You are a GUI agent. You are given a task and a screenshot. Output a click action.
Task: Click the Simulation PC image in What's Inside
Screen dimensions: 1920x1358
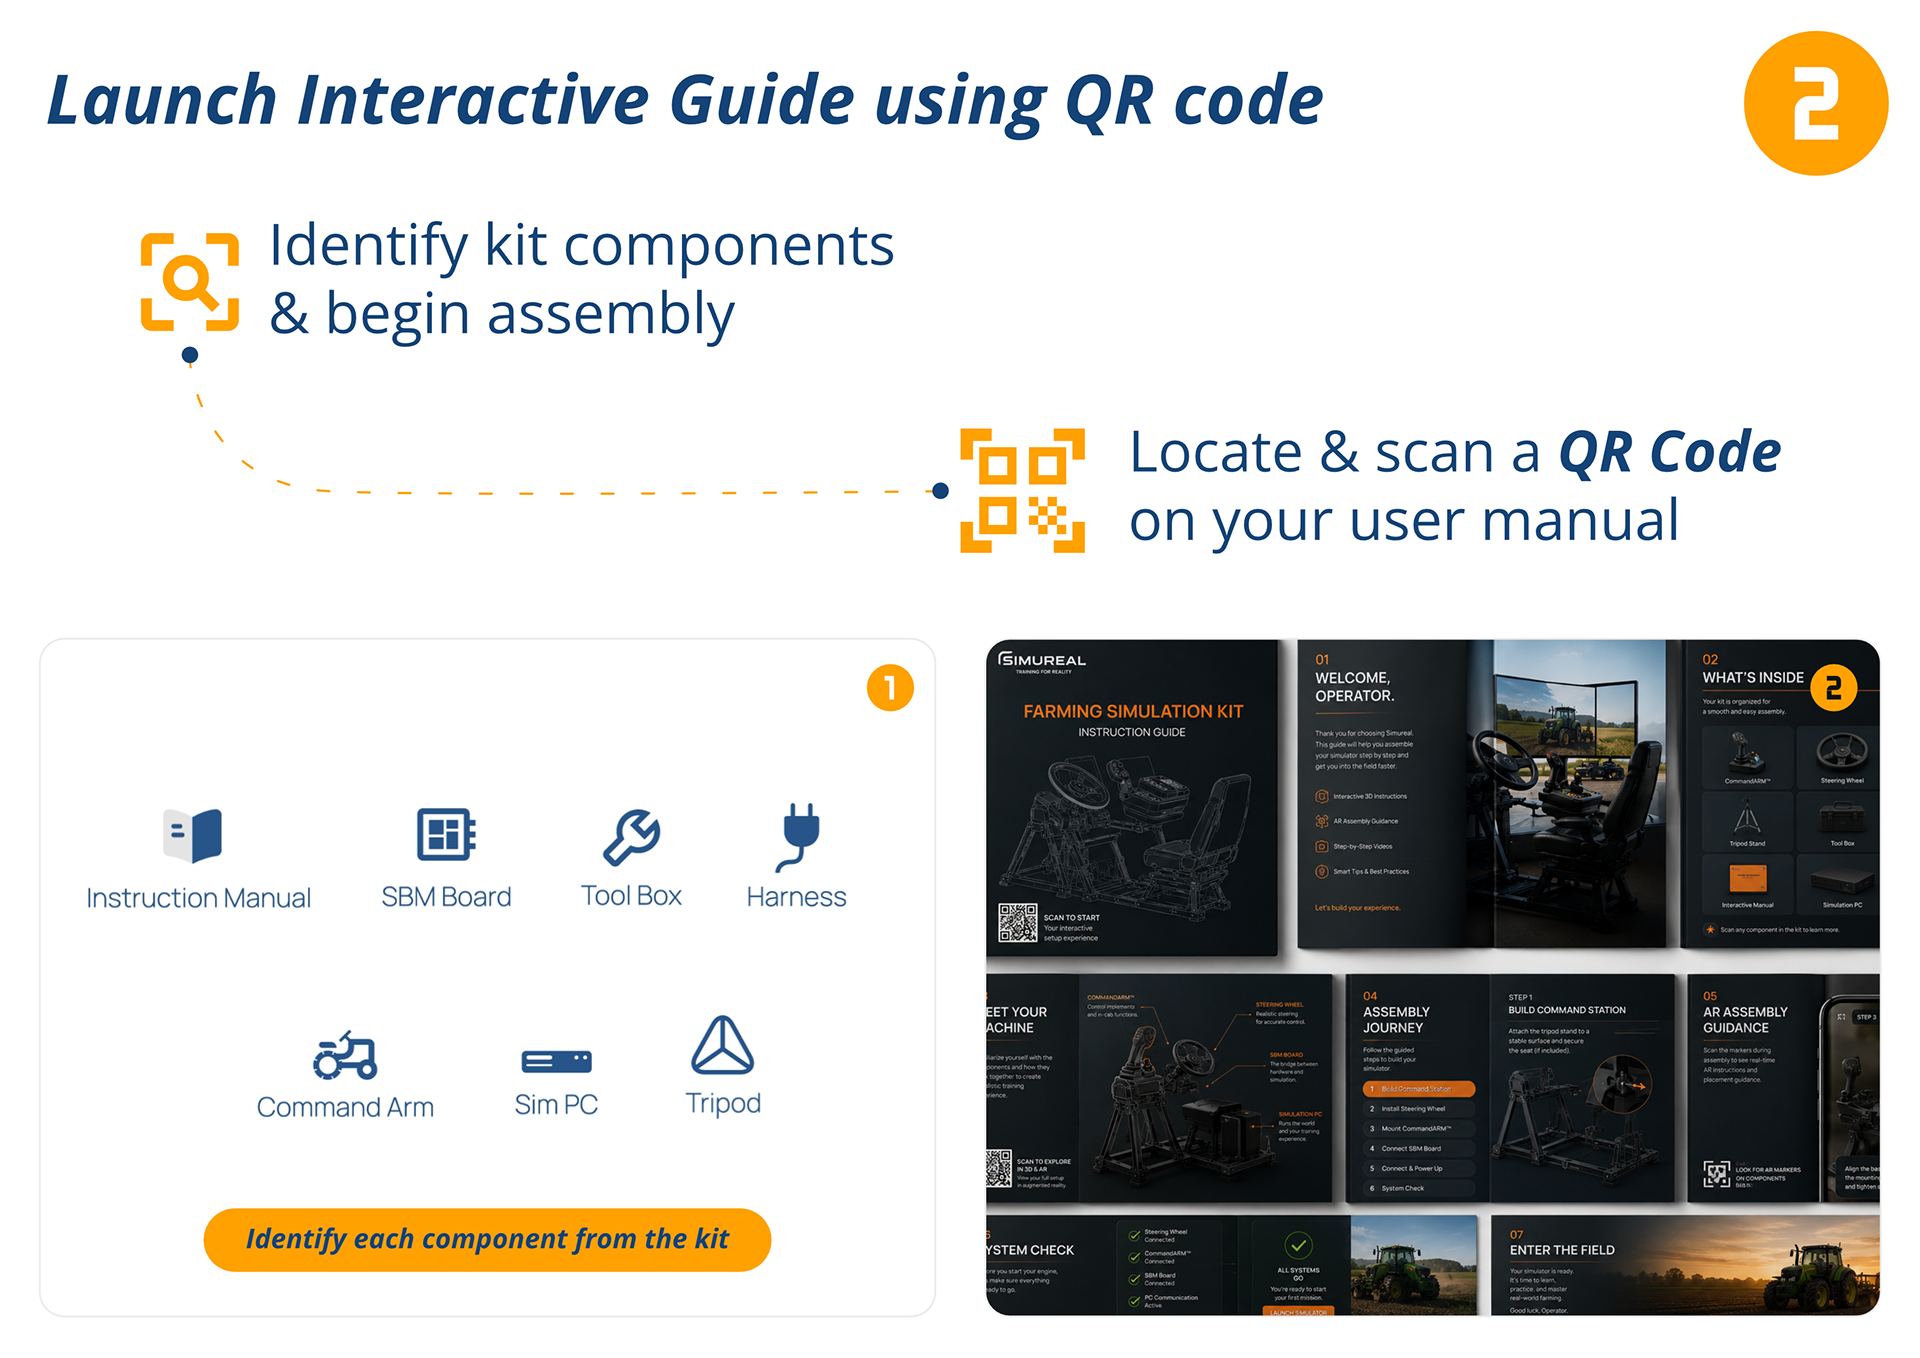coord(1842,882)
